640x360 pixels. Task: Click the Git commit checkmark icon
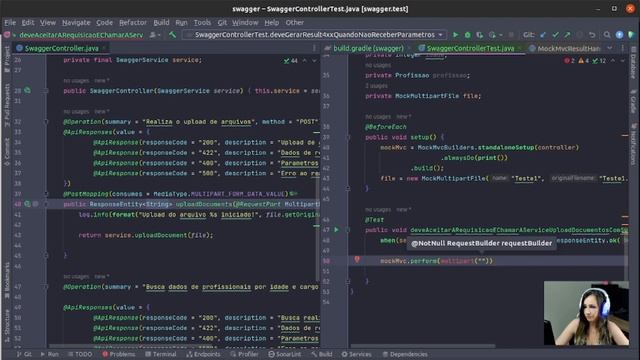click(x=555, y=35)
